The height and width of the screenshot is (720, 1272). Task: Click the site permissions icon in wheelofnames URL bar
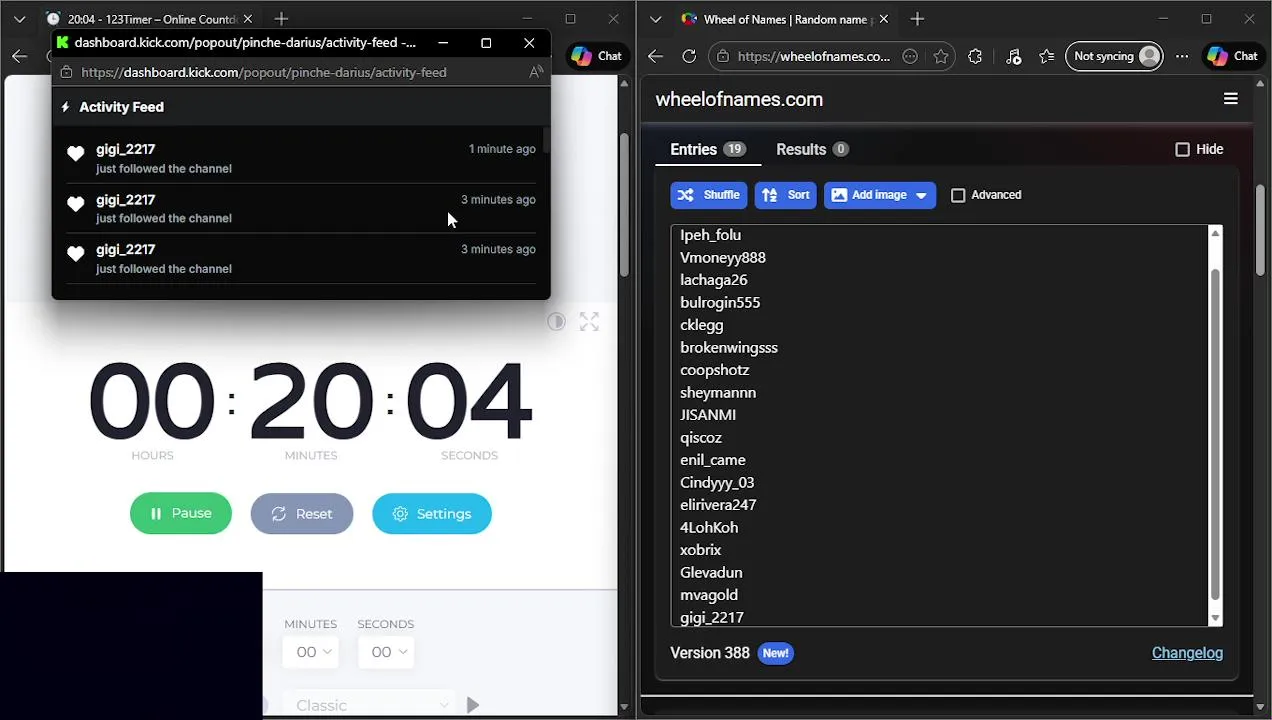(x=910, y=56)
